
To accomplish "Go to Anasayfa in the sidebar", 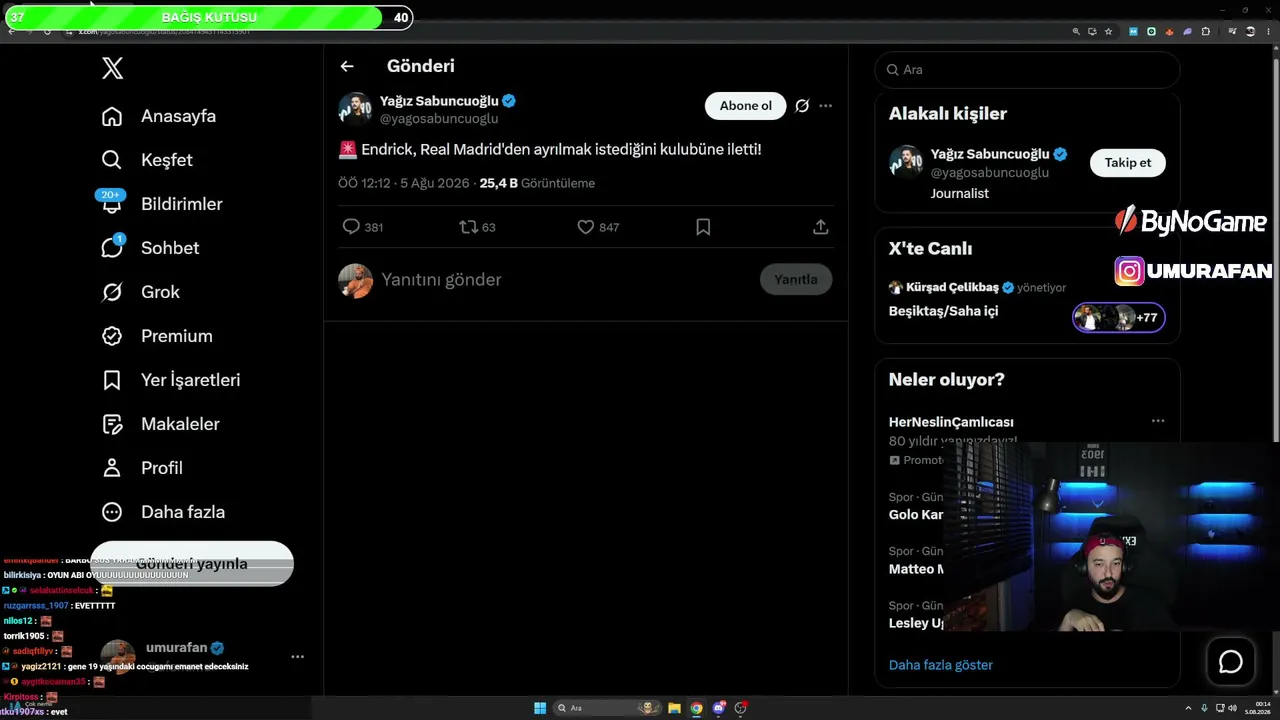I will tap(159, 116).
